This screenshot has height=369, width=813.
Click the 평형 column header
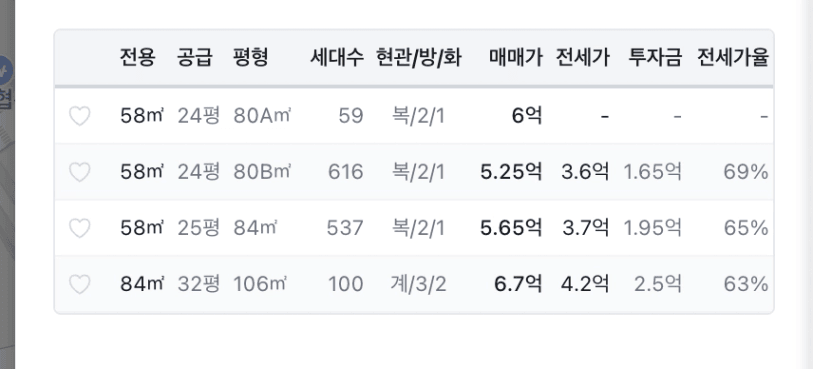point(250,57)
